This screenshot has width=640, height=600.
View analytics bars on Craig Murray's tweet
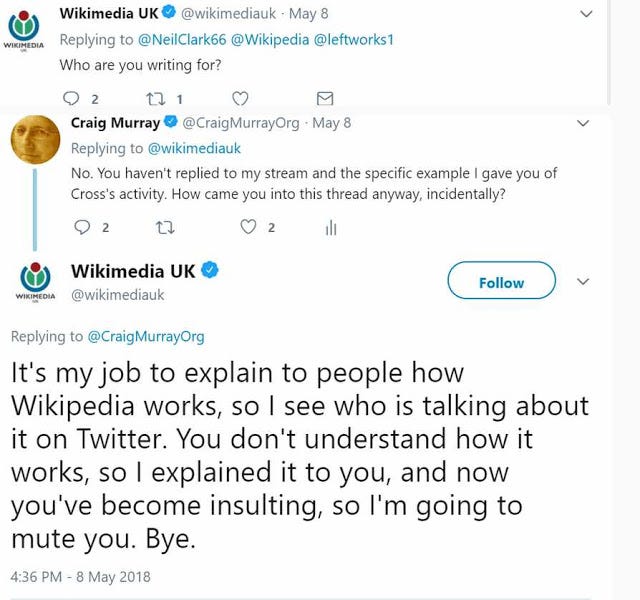click(x=331, y=228)
